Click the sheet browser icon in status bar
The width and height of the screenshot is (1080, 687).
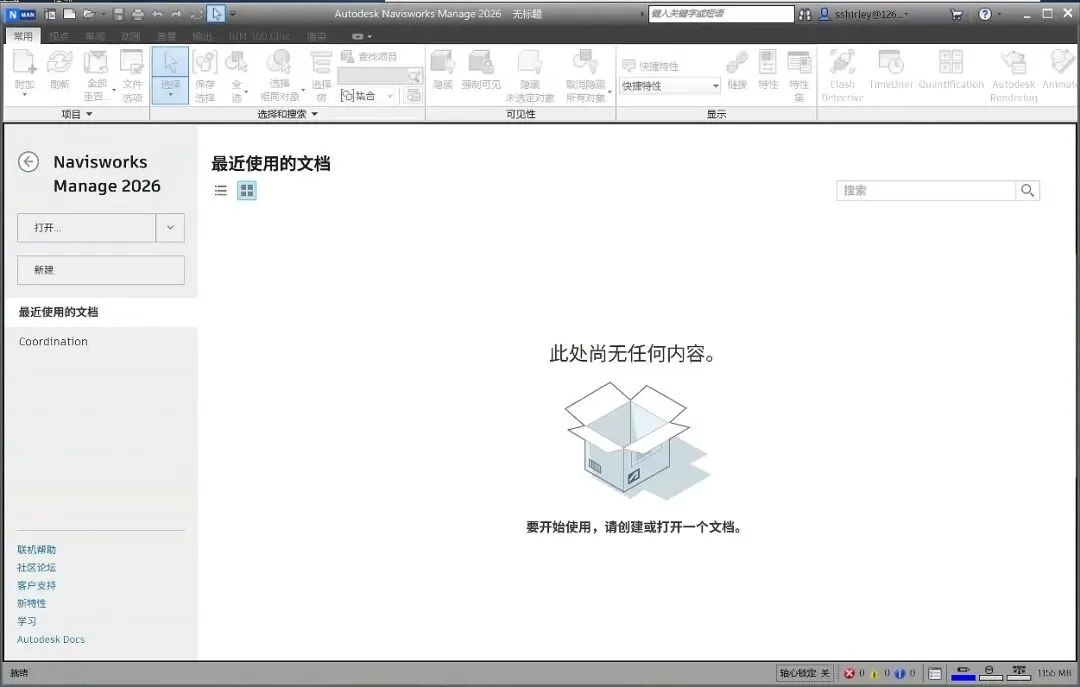tap(935, 673)
